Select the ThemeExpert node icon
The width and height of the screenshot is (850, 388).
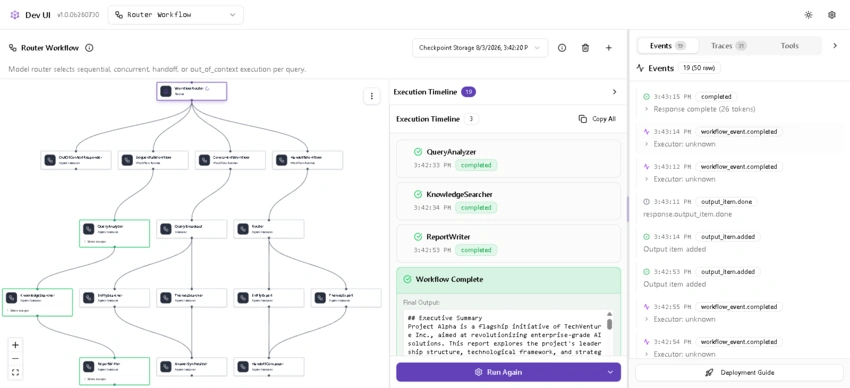(x=320, y=298)
